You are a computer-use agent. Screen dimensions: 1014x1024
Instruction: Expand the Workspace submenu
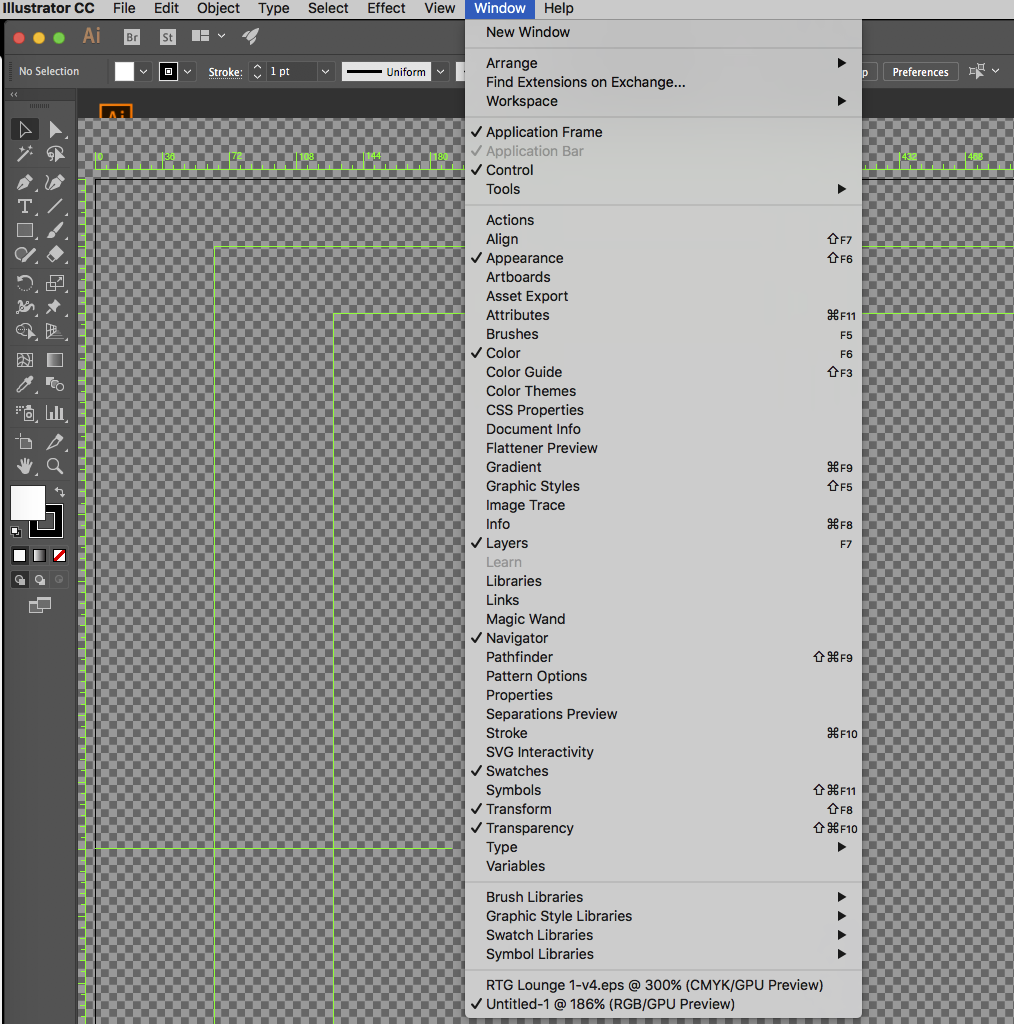click(x=663, y=101)
